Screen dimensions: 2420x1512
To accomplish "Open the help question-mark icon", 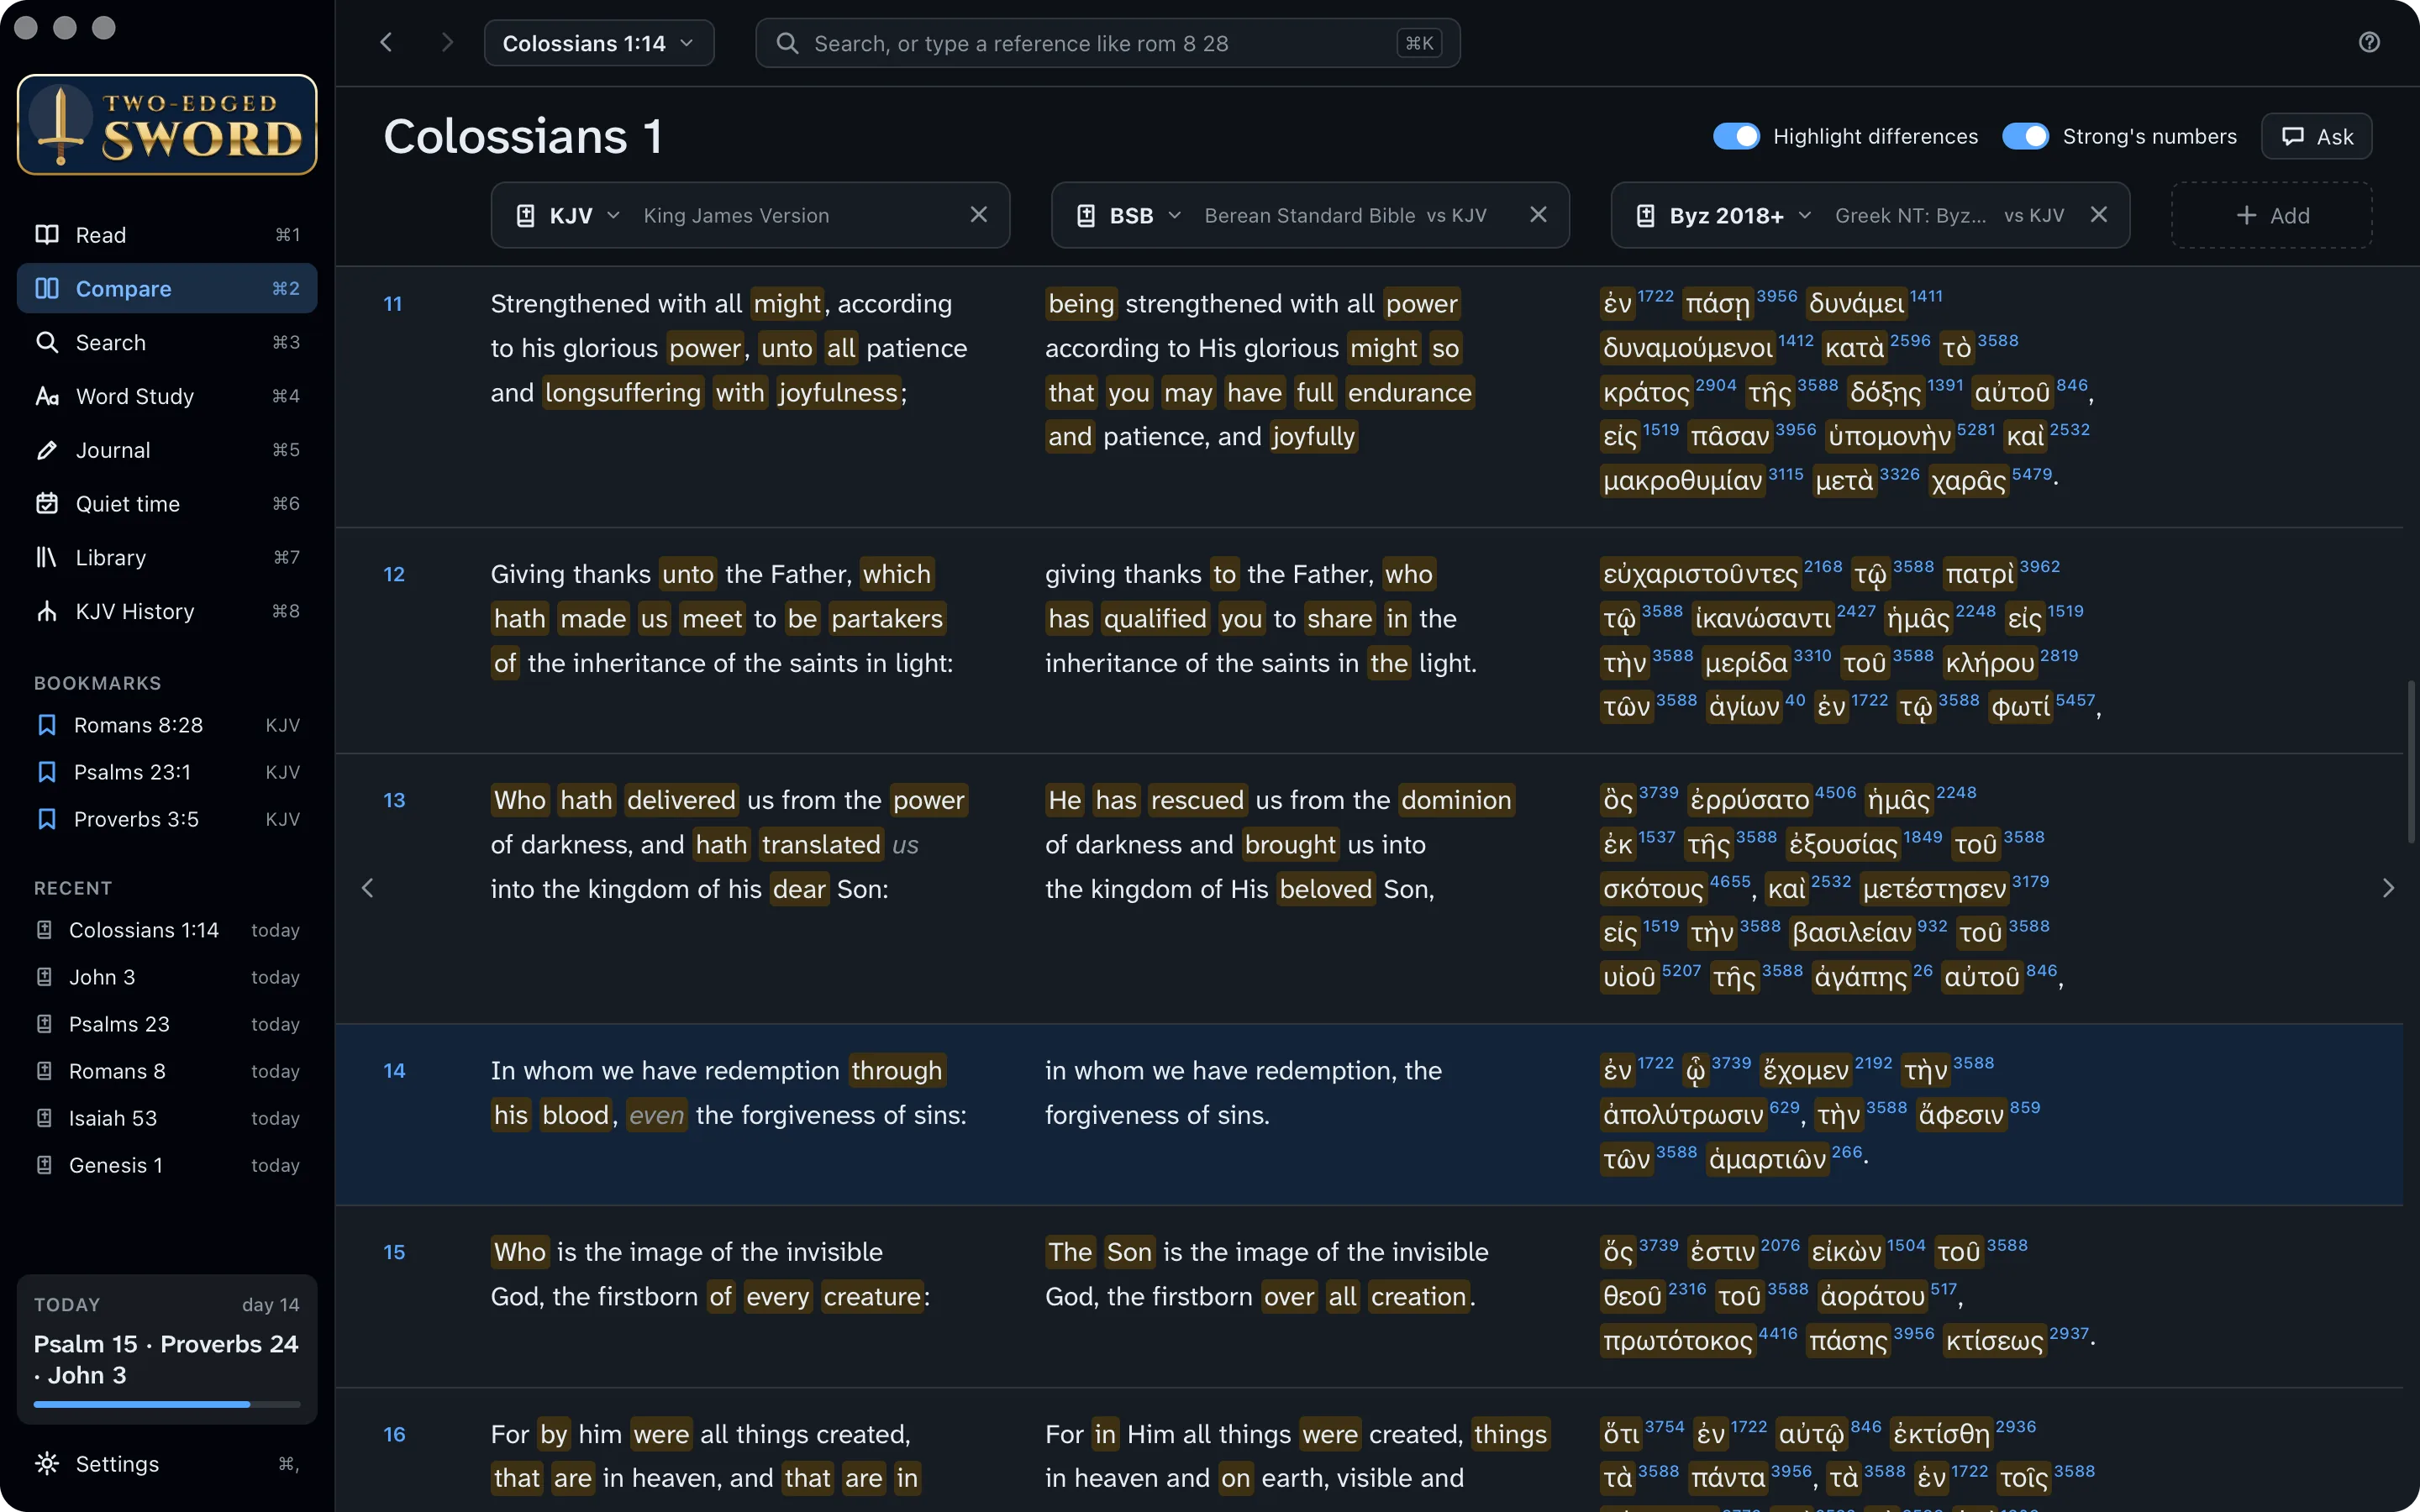I will tap(2369, 42).
